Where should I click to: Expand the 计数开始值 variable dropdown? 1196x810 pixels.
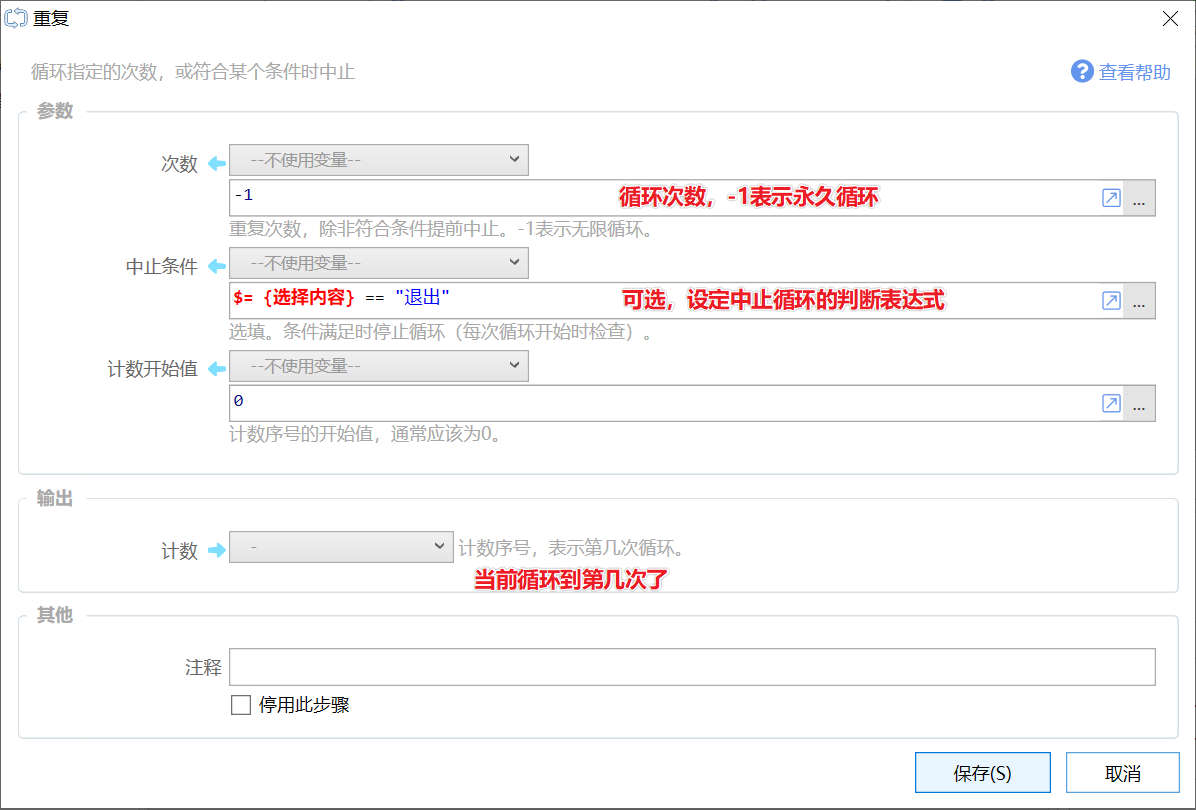coord(379,366)
